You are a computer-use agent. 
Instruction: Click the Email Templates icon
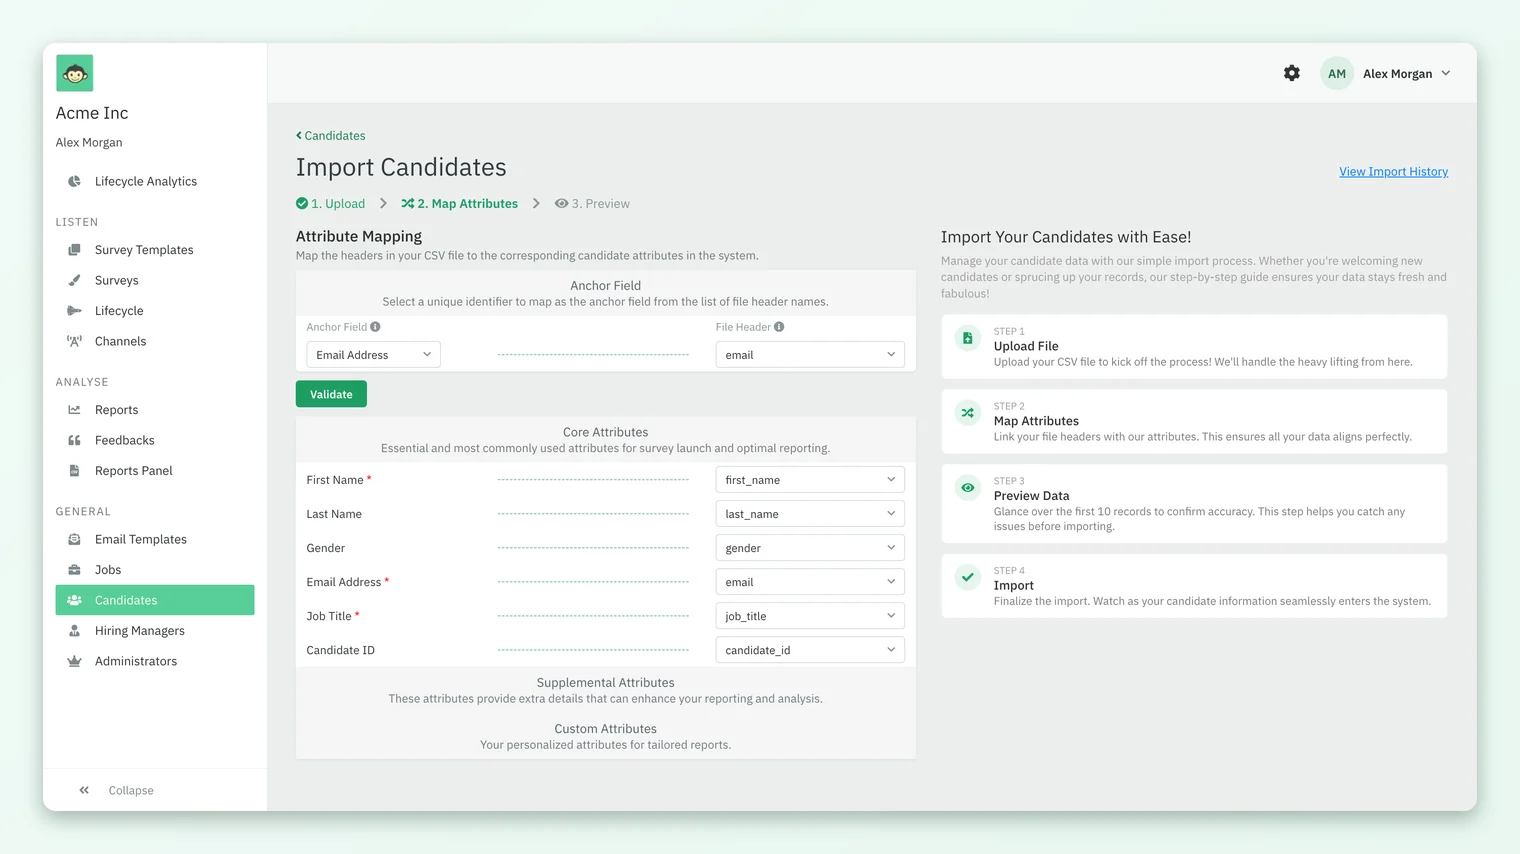74,539
